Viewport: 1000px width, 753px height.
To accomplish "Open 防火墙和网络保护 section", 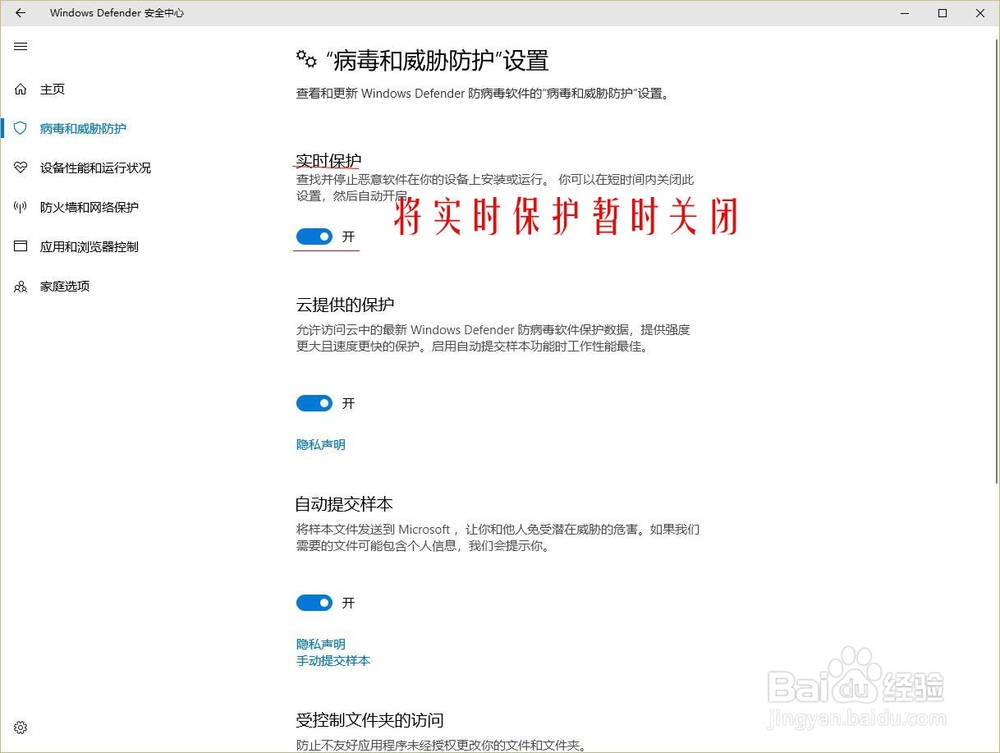I will pyautogui.click(x=89, y=207).
